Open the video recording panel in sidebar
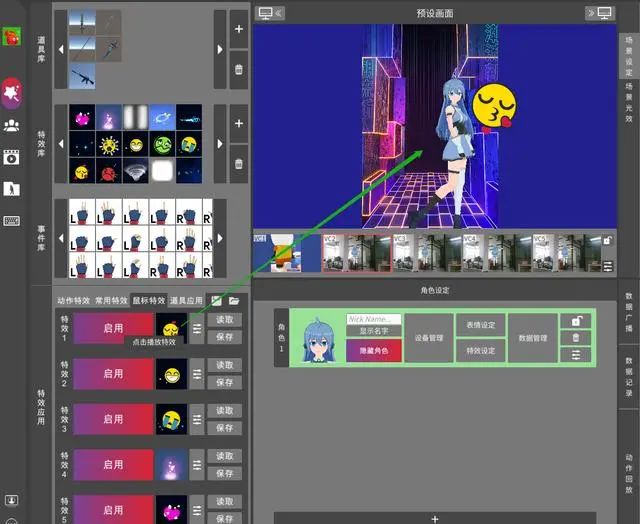Image resolution: width=640 pixels, height=524 pixels. coord(11,157)
